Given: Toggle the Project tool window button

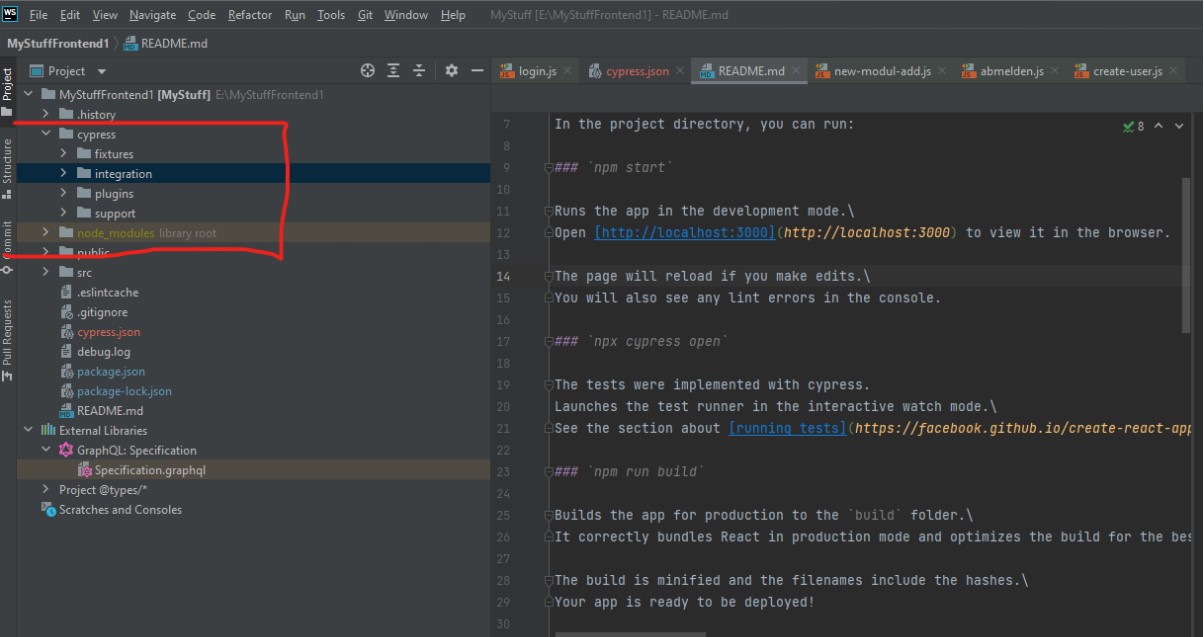Looking at the screenshot, I should 7,91.
